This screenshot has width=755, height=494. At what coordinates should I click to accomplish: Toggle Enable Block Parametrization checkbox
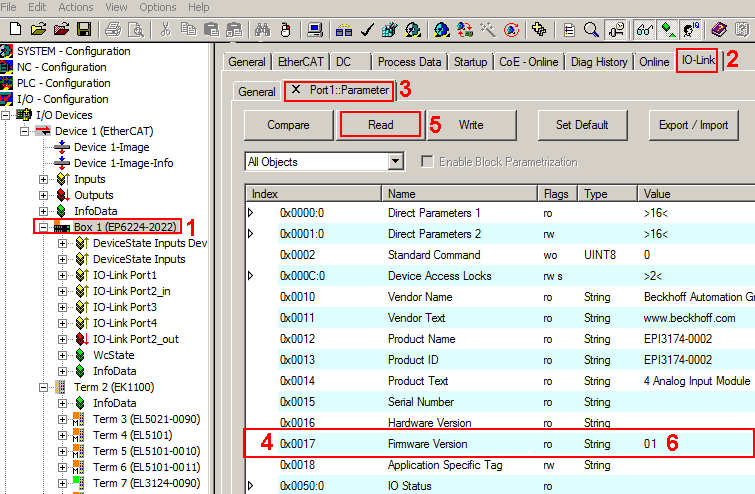pyautogui.click(x=427, y=161)
